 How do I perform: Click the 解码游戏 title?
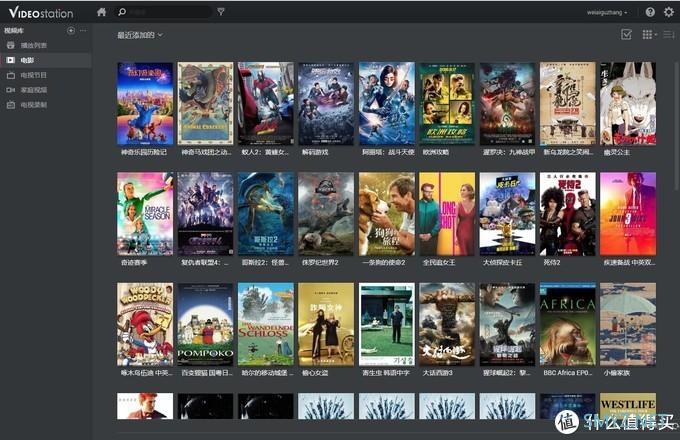[x=315, y=152]
